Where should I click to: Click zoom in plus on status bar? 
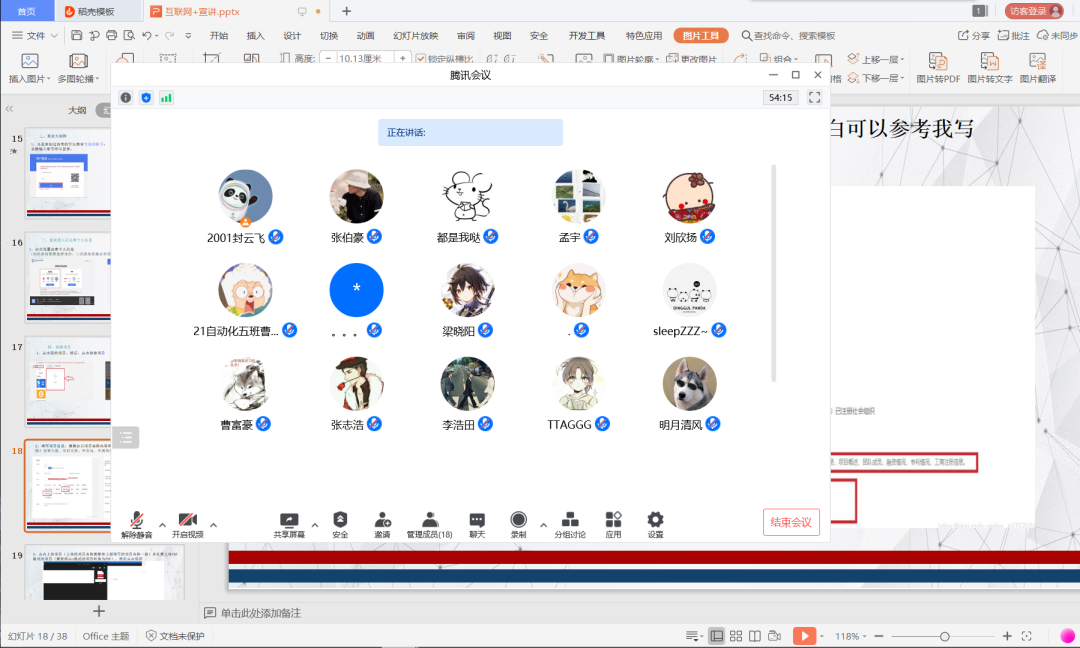click(x=1007, y=636)
